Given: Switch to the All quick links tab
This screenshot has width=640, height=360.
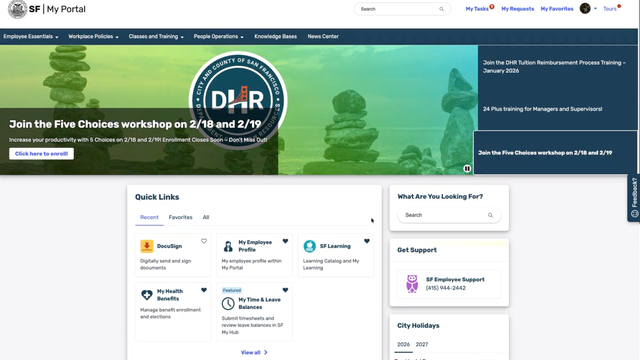Looking at the screenshot, I should [206, 217].
